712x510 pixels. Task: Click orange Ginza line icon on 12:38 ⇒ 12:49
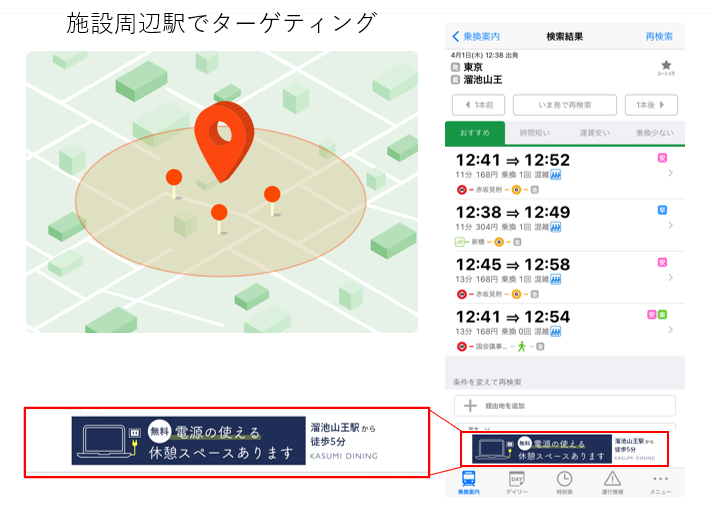pyautogui.click(x=499, y=242)
